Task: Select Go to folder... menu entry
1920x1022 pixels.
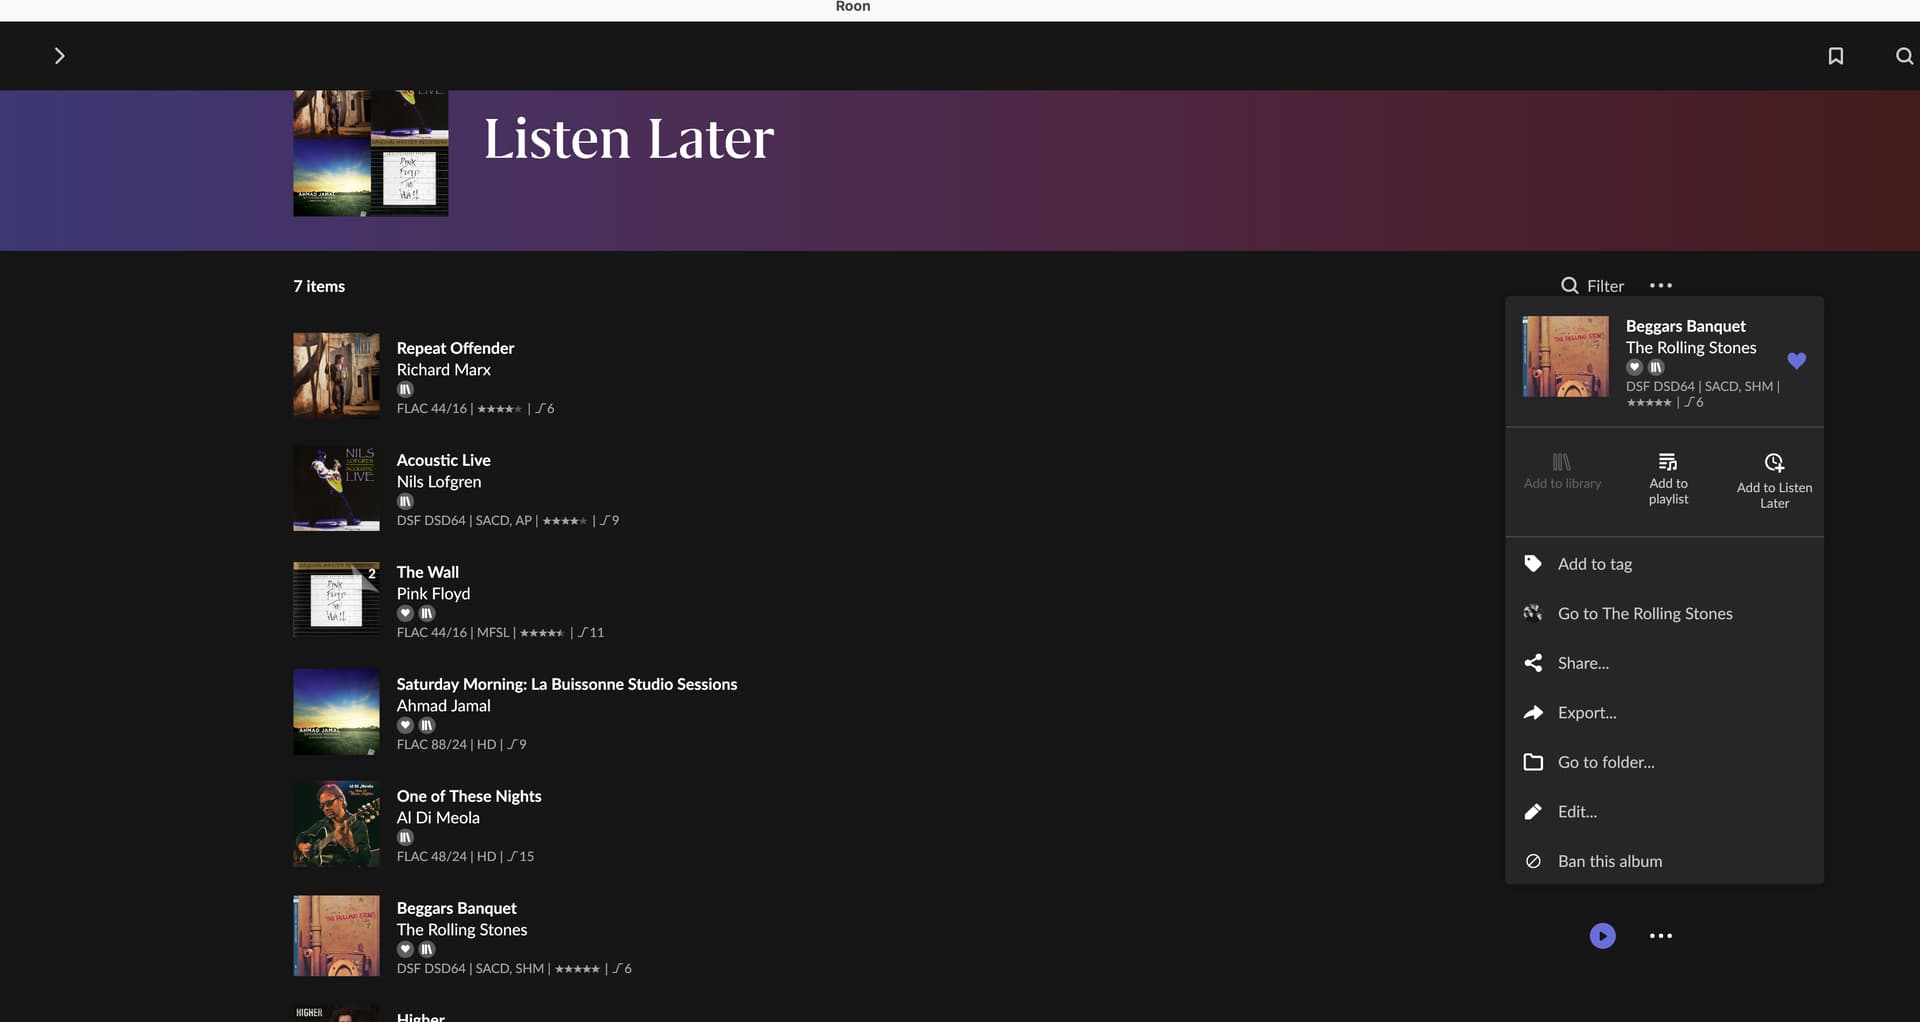Action: tap(1664, 762)
